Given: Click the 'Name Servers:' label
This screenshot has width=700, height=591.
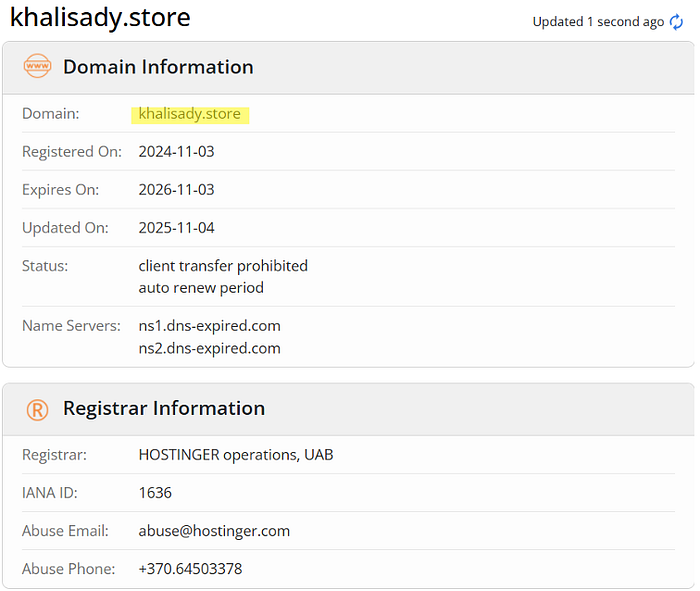Looking at the screenshot, I should click(x=71, y=326).
